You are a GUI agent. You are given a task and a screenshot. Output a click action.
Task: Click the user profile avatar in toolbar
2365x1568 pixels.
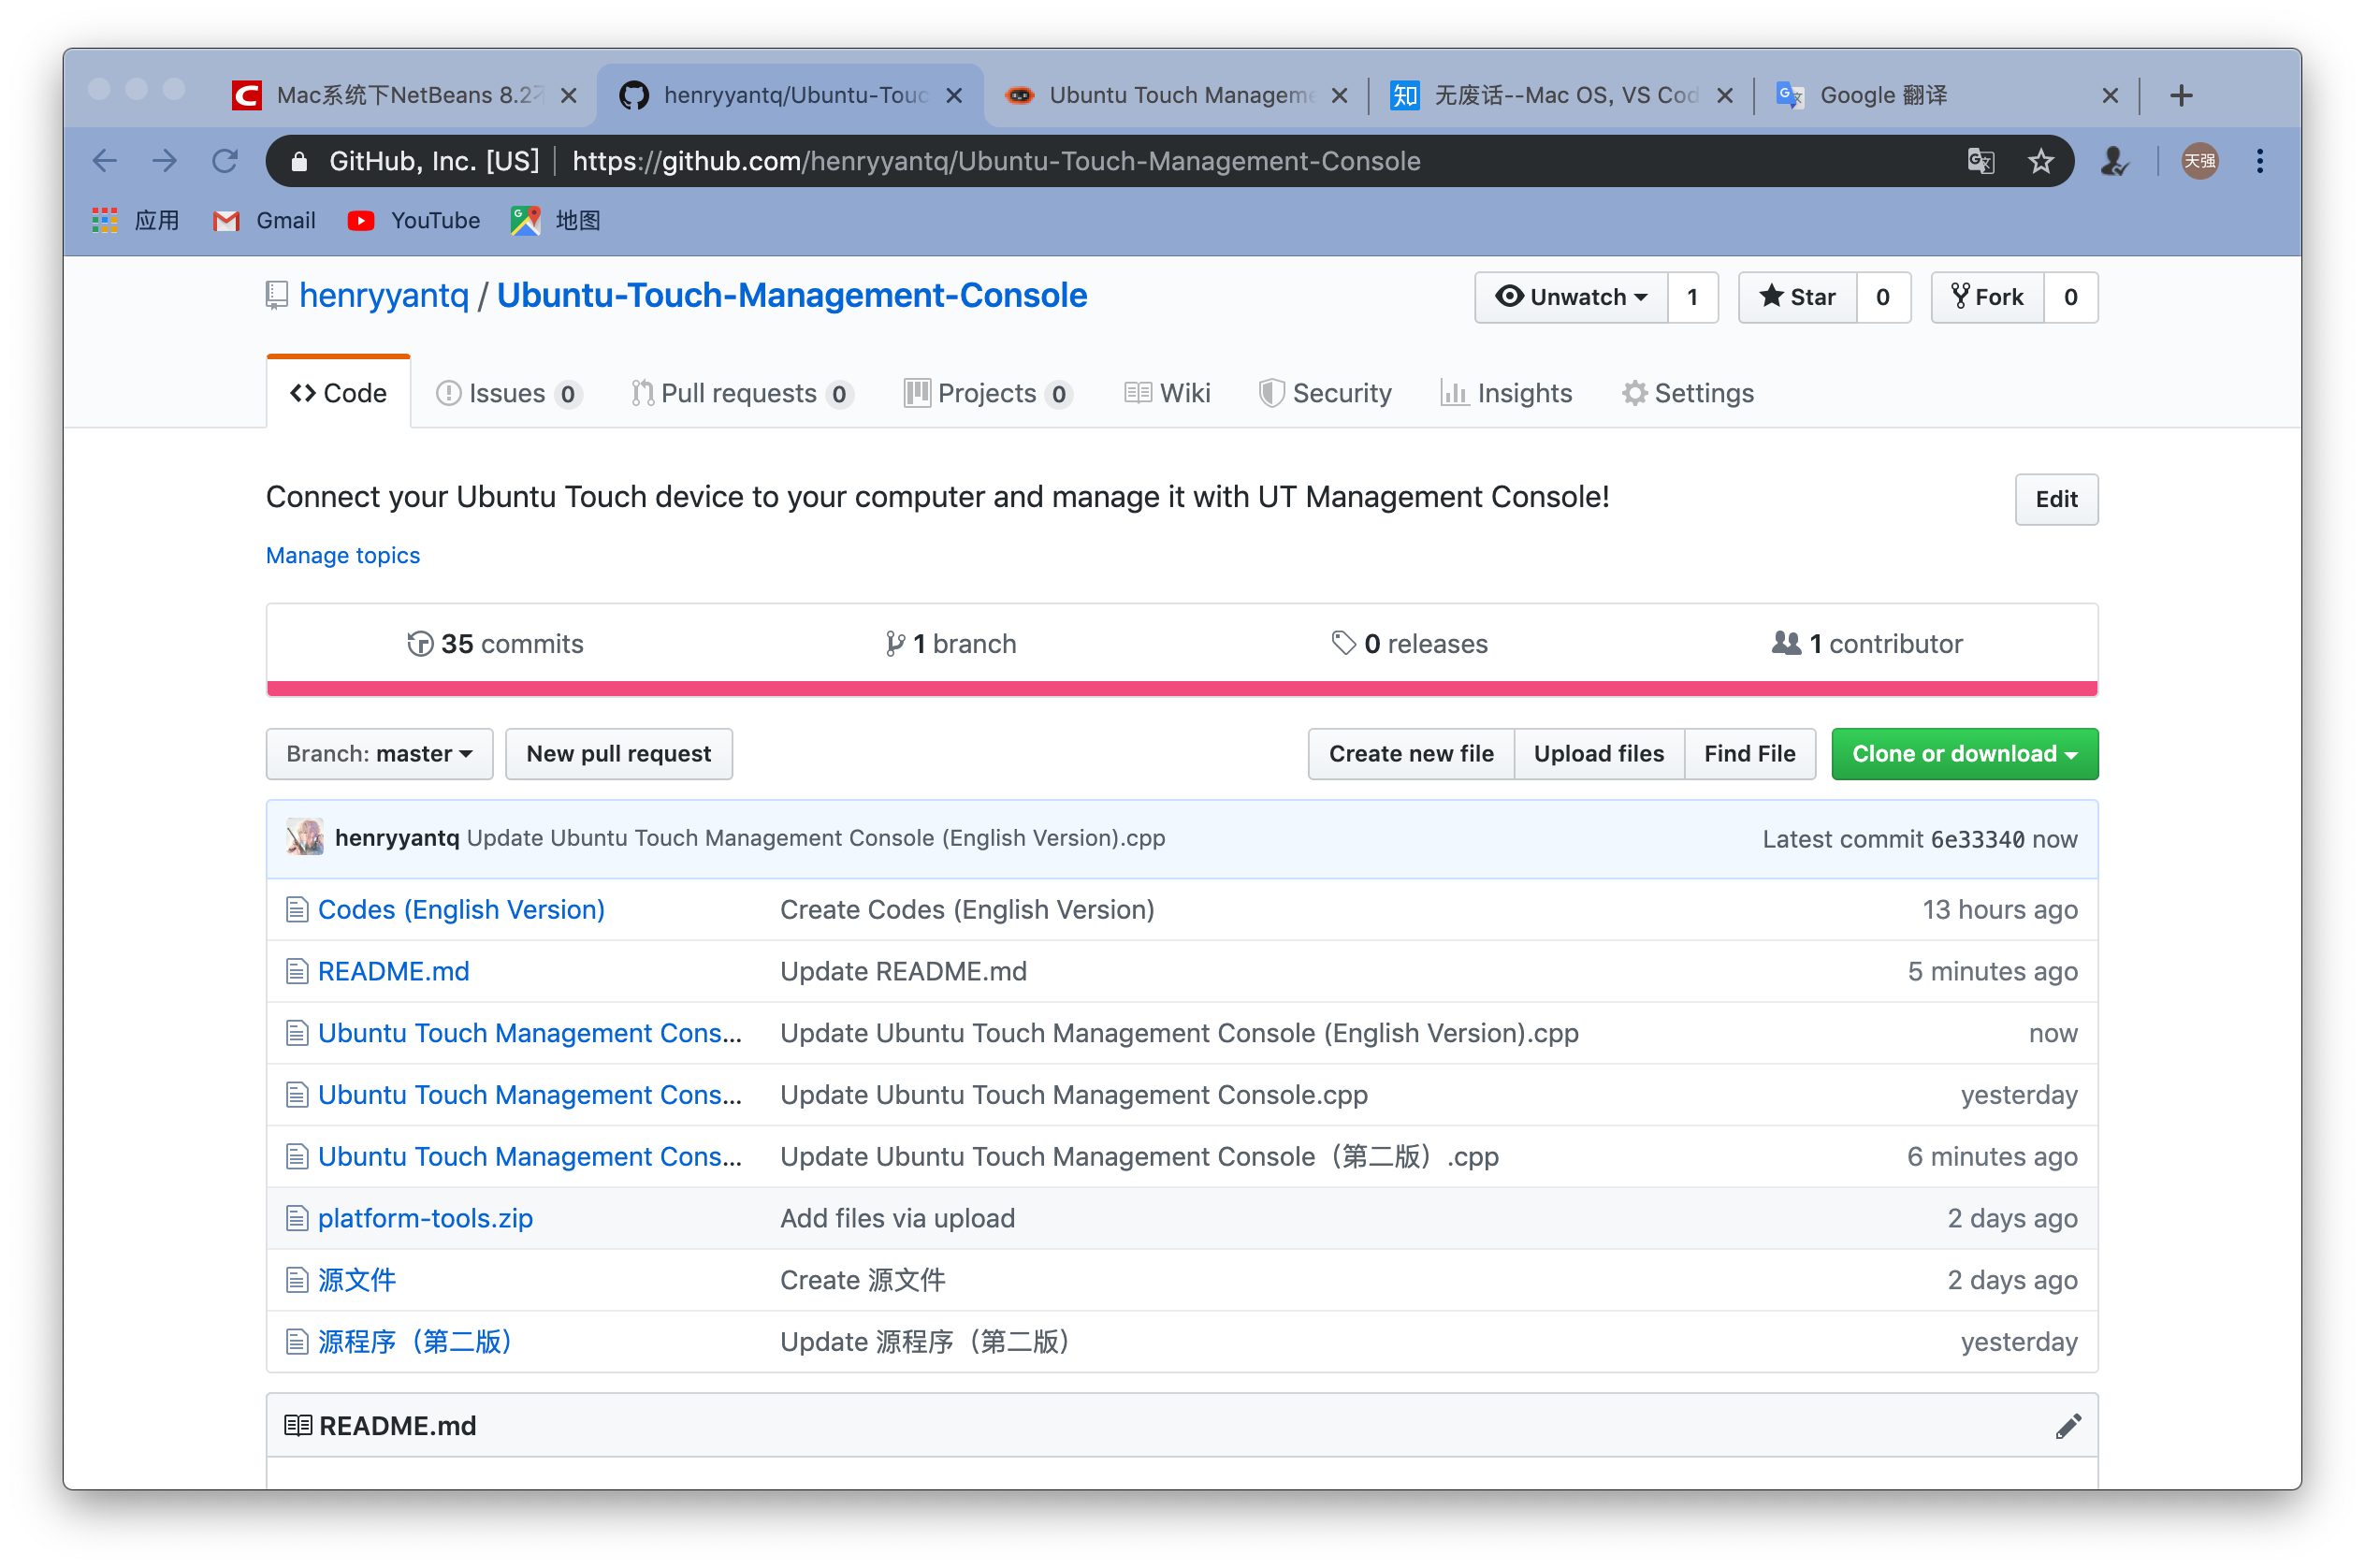2199,161
